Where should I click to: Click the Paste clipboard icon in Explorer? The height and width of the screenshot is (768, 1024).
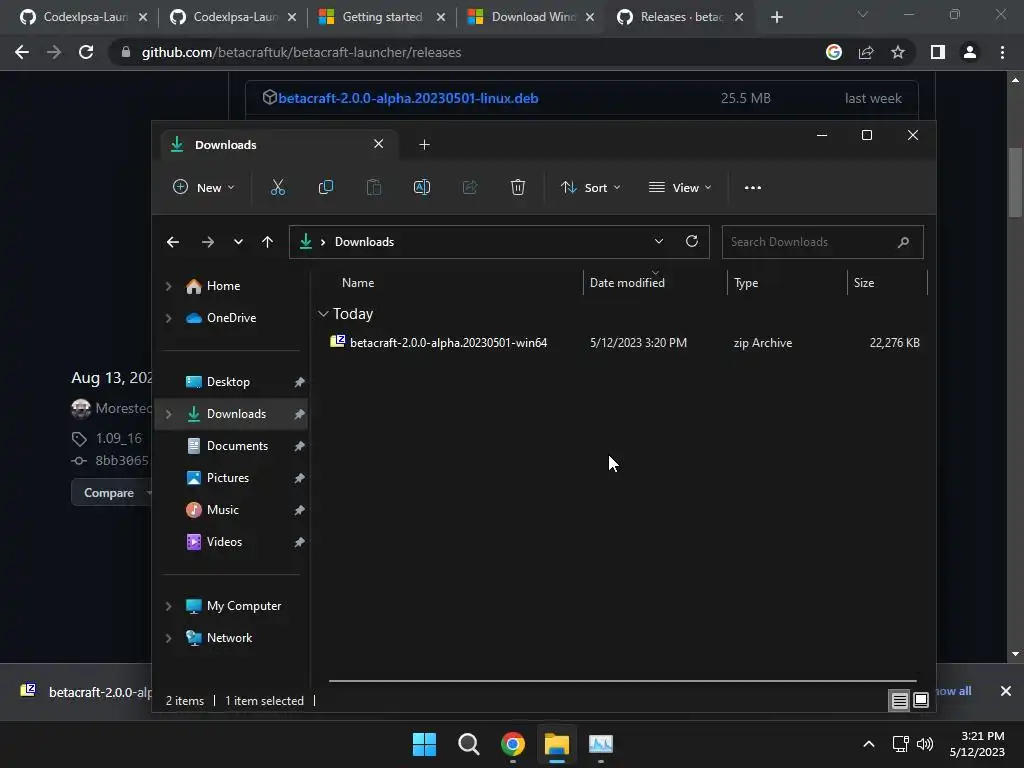[374, 187]
